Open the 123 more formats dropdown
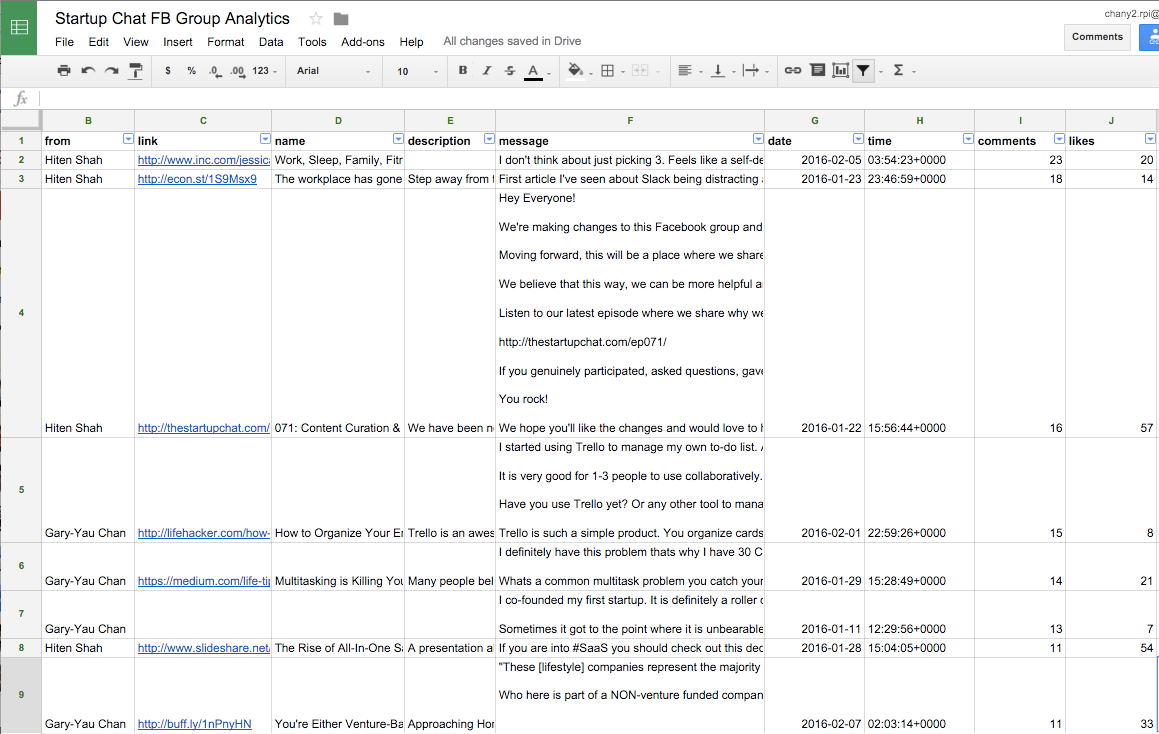Image resolution: width=1159 pixels, height=734 pixels. pyautogui.click(x=264, y=71)
